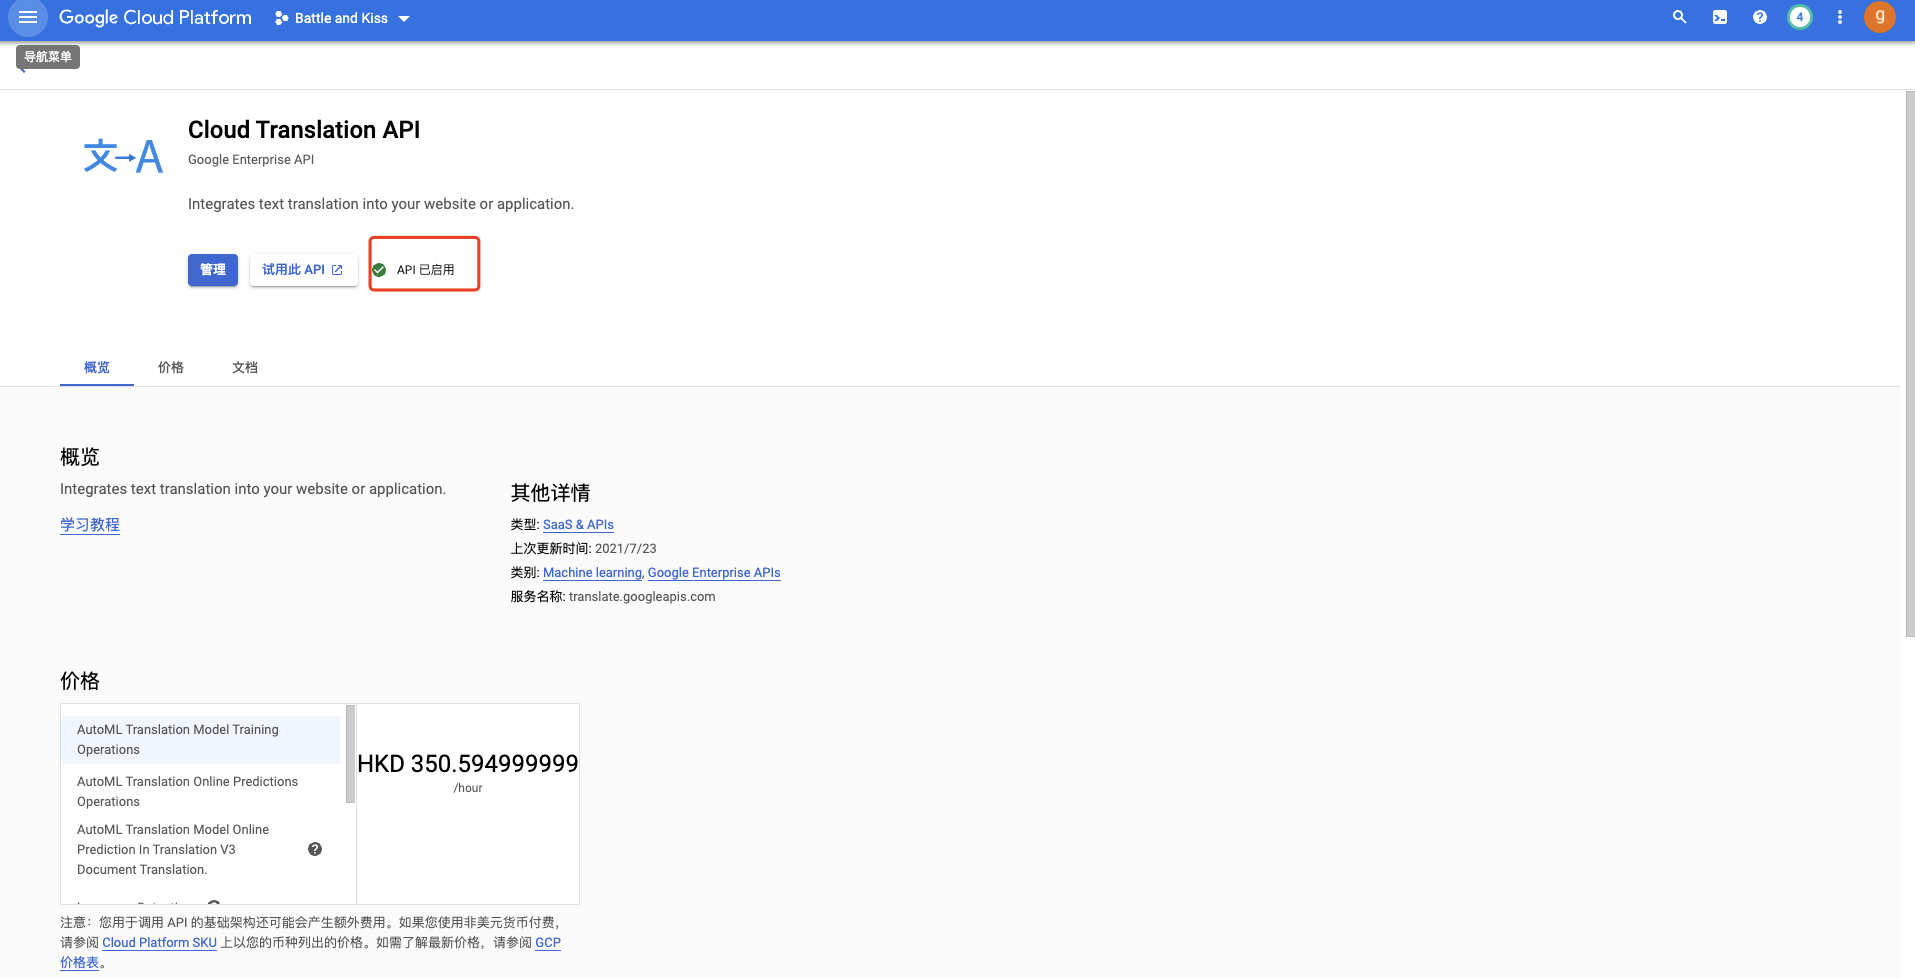Click the page vertical scrollbar
The width and height of the screenshot is (1915, 978).
pyautogui.click(x=1909, y=364)
